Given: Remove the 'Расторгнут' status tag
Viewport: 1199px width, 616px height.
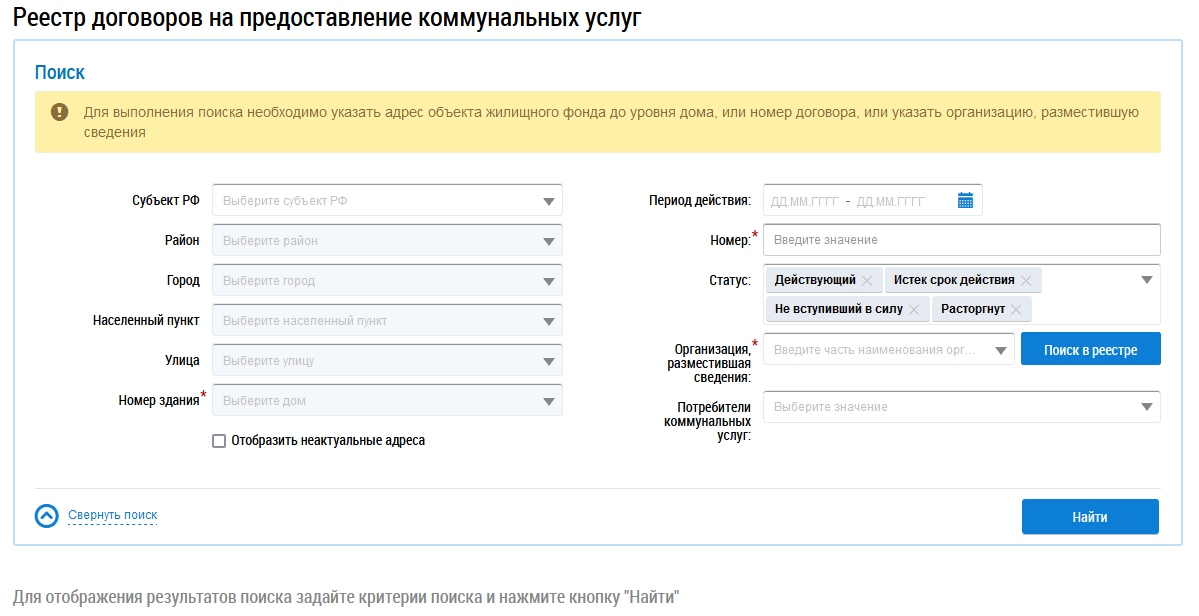Looking at the screenshot, I should 1016,309.
